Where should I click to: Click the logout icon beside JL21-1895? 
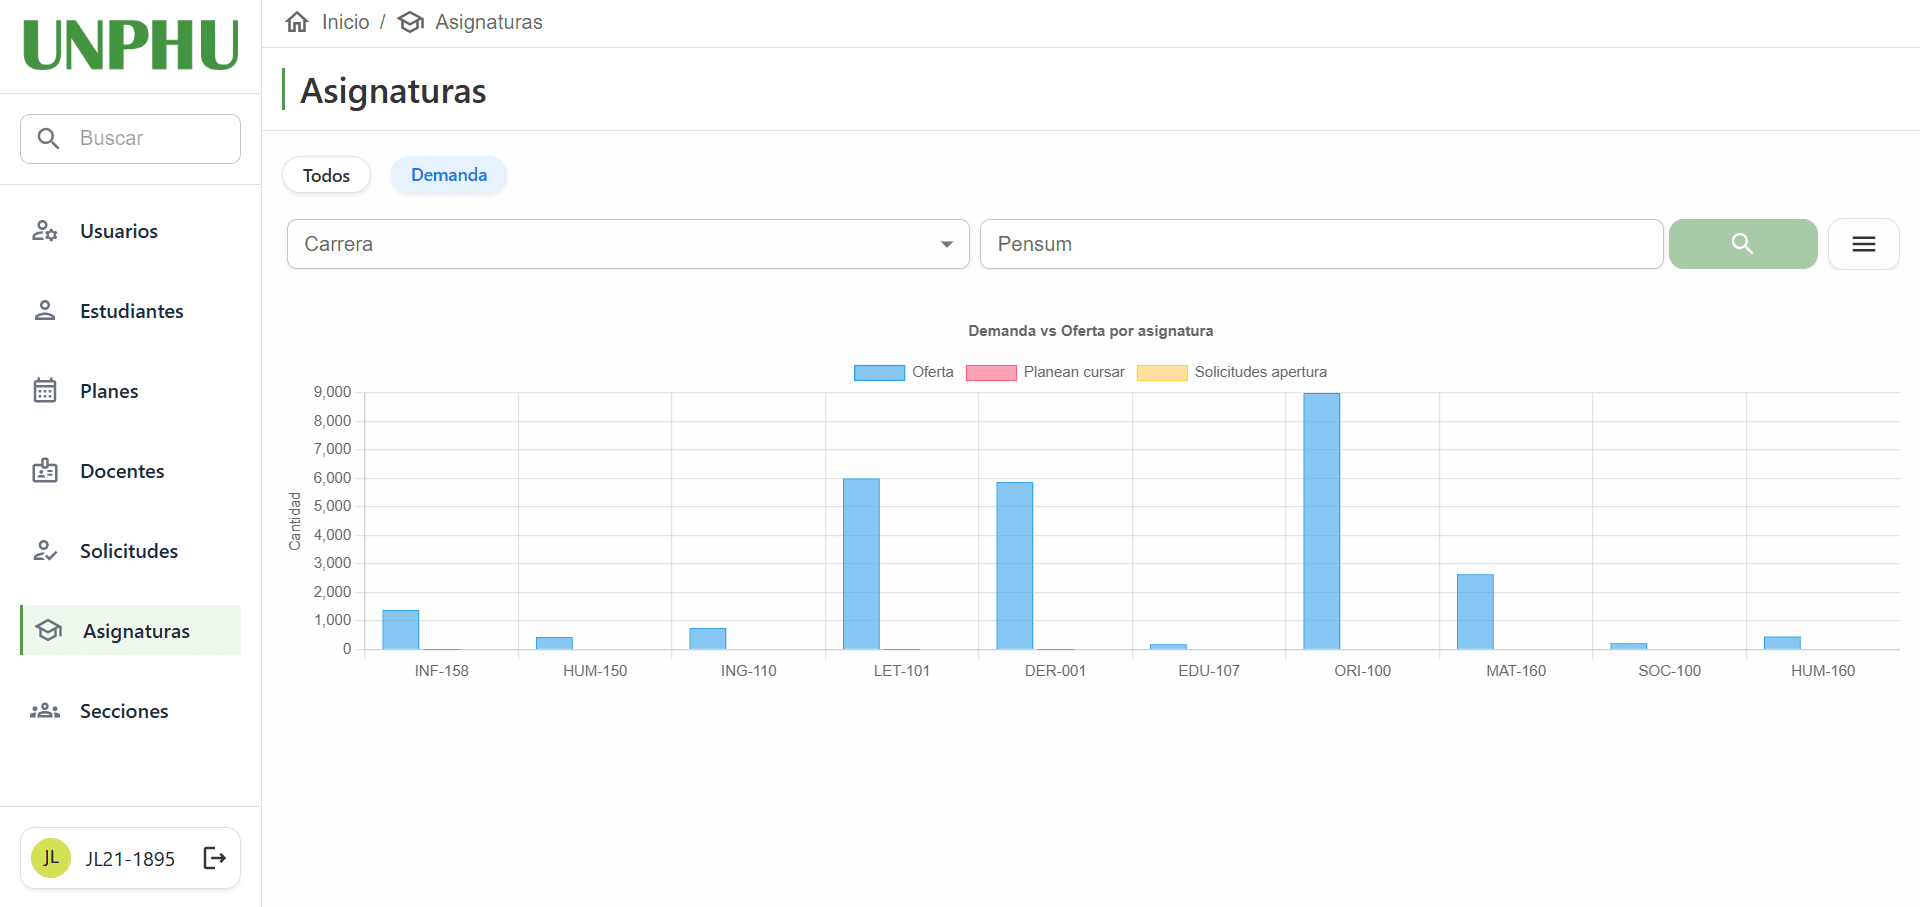(214, 858)
